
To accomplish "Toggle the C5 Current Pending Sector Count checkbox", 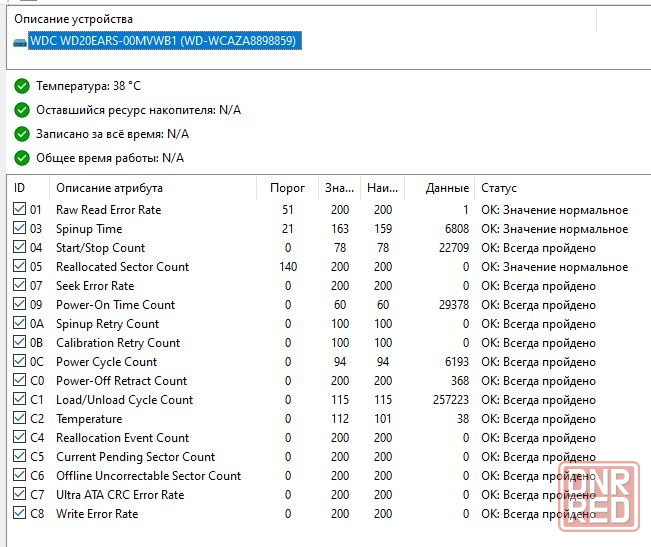I will click(x=20, y=456).
